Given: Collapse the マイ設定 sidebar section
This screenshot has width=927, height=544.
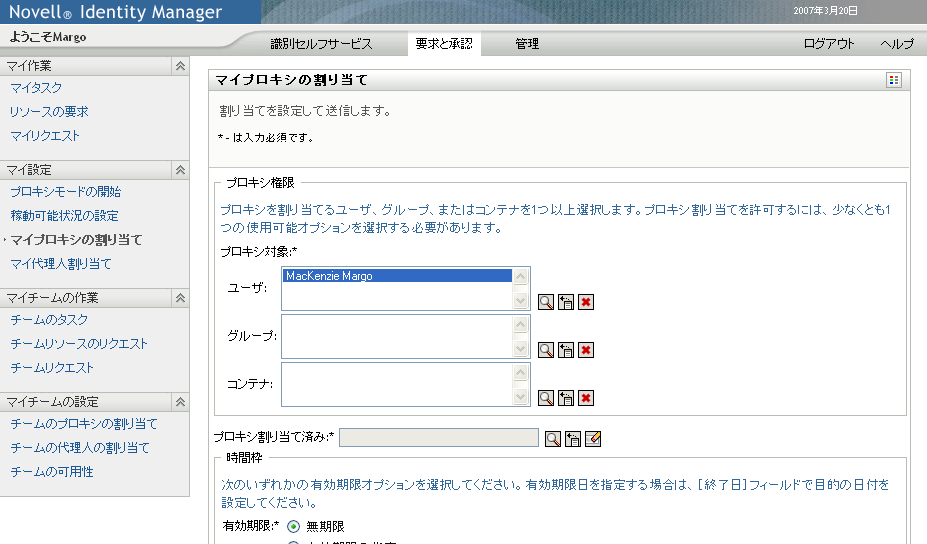Looking at the screenshot, I should (x=180, y=170).
